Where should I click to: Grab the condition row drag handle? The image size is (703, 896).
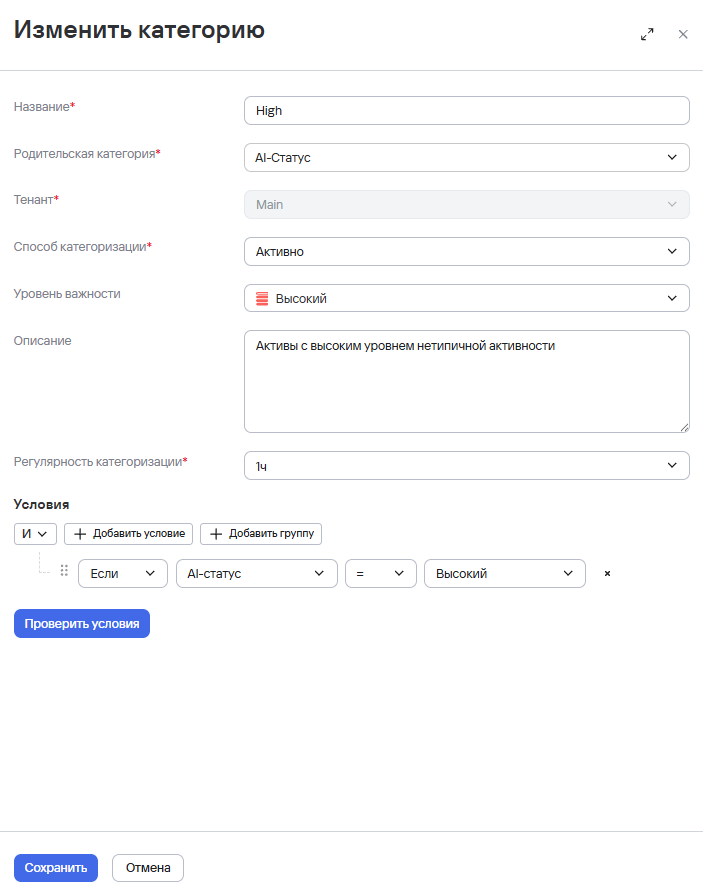coord(64,570)
